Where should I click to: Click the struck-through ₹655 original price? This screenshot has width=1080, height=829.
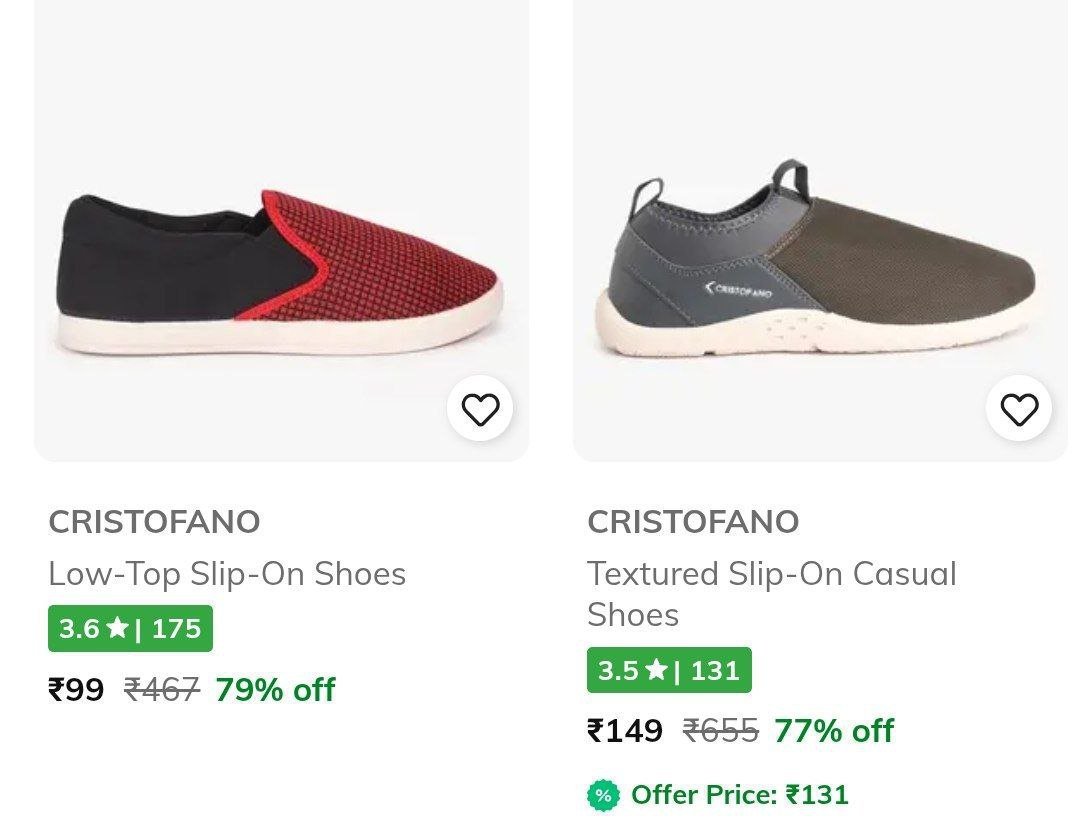pyautogui.click(x=721, y=731)
